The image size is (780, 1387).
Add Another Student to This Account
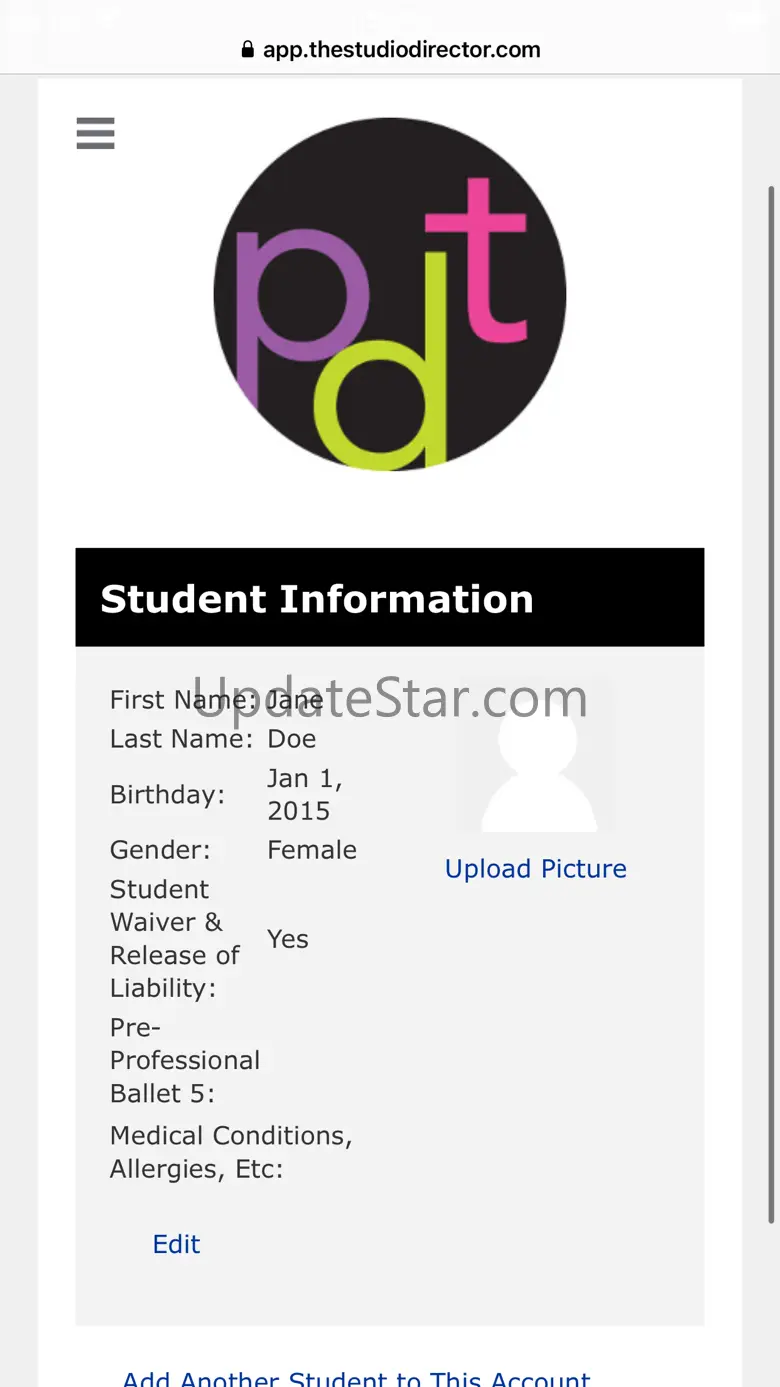(356, 1377)
